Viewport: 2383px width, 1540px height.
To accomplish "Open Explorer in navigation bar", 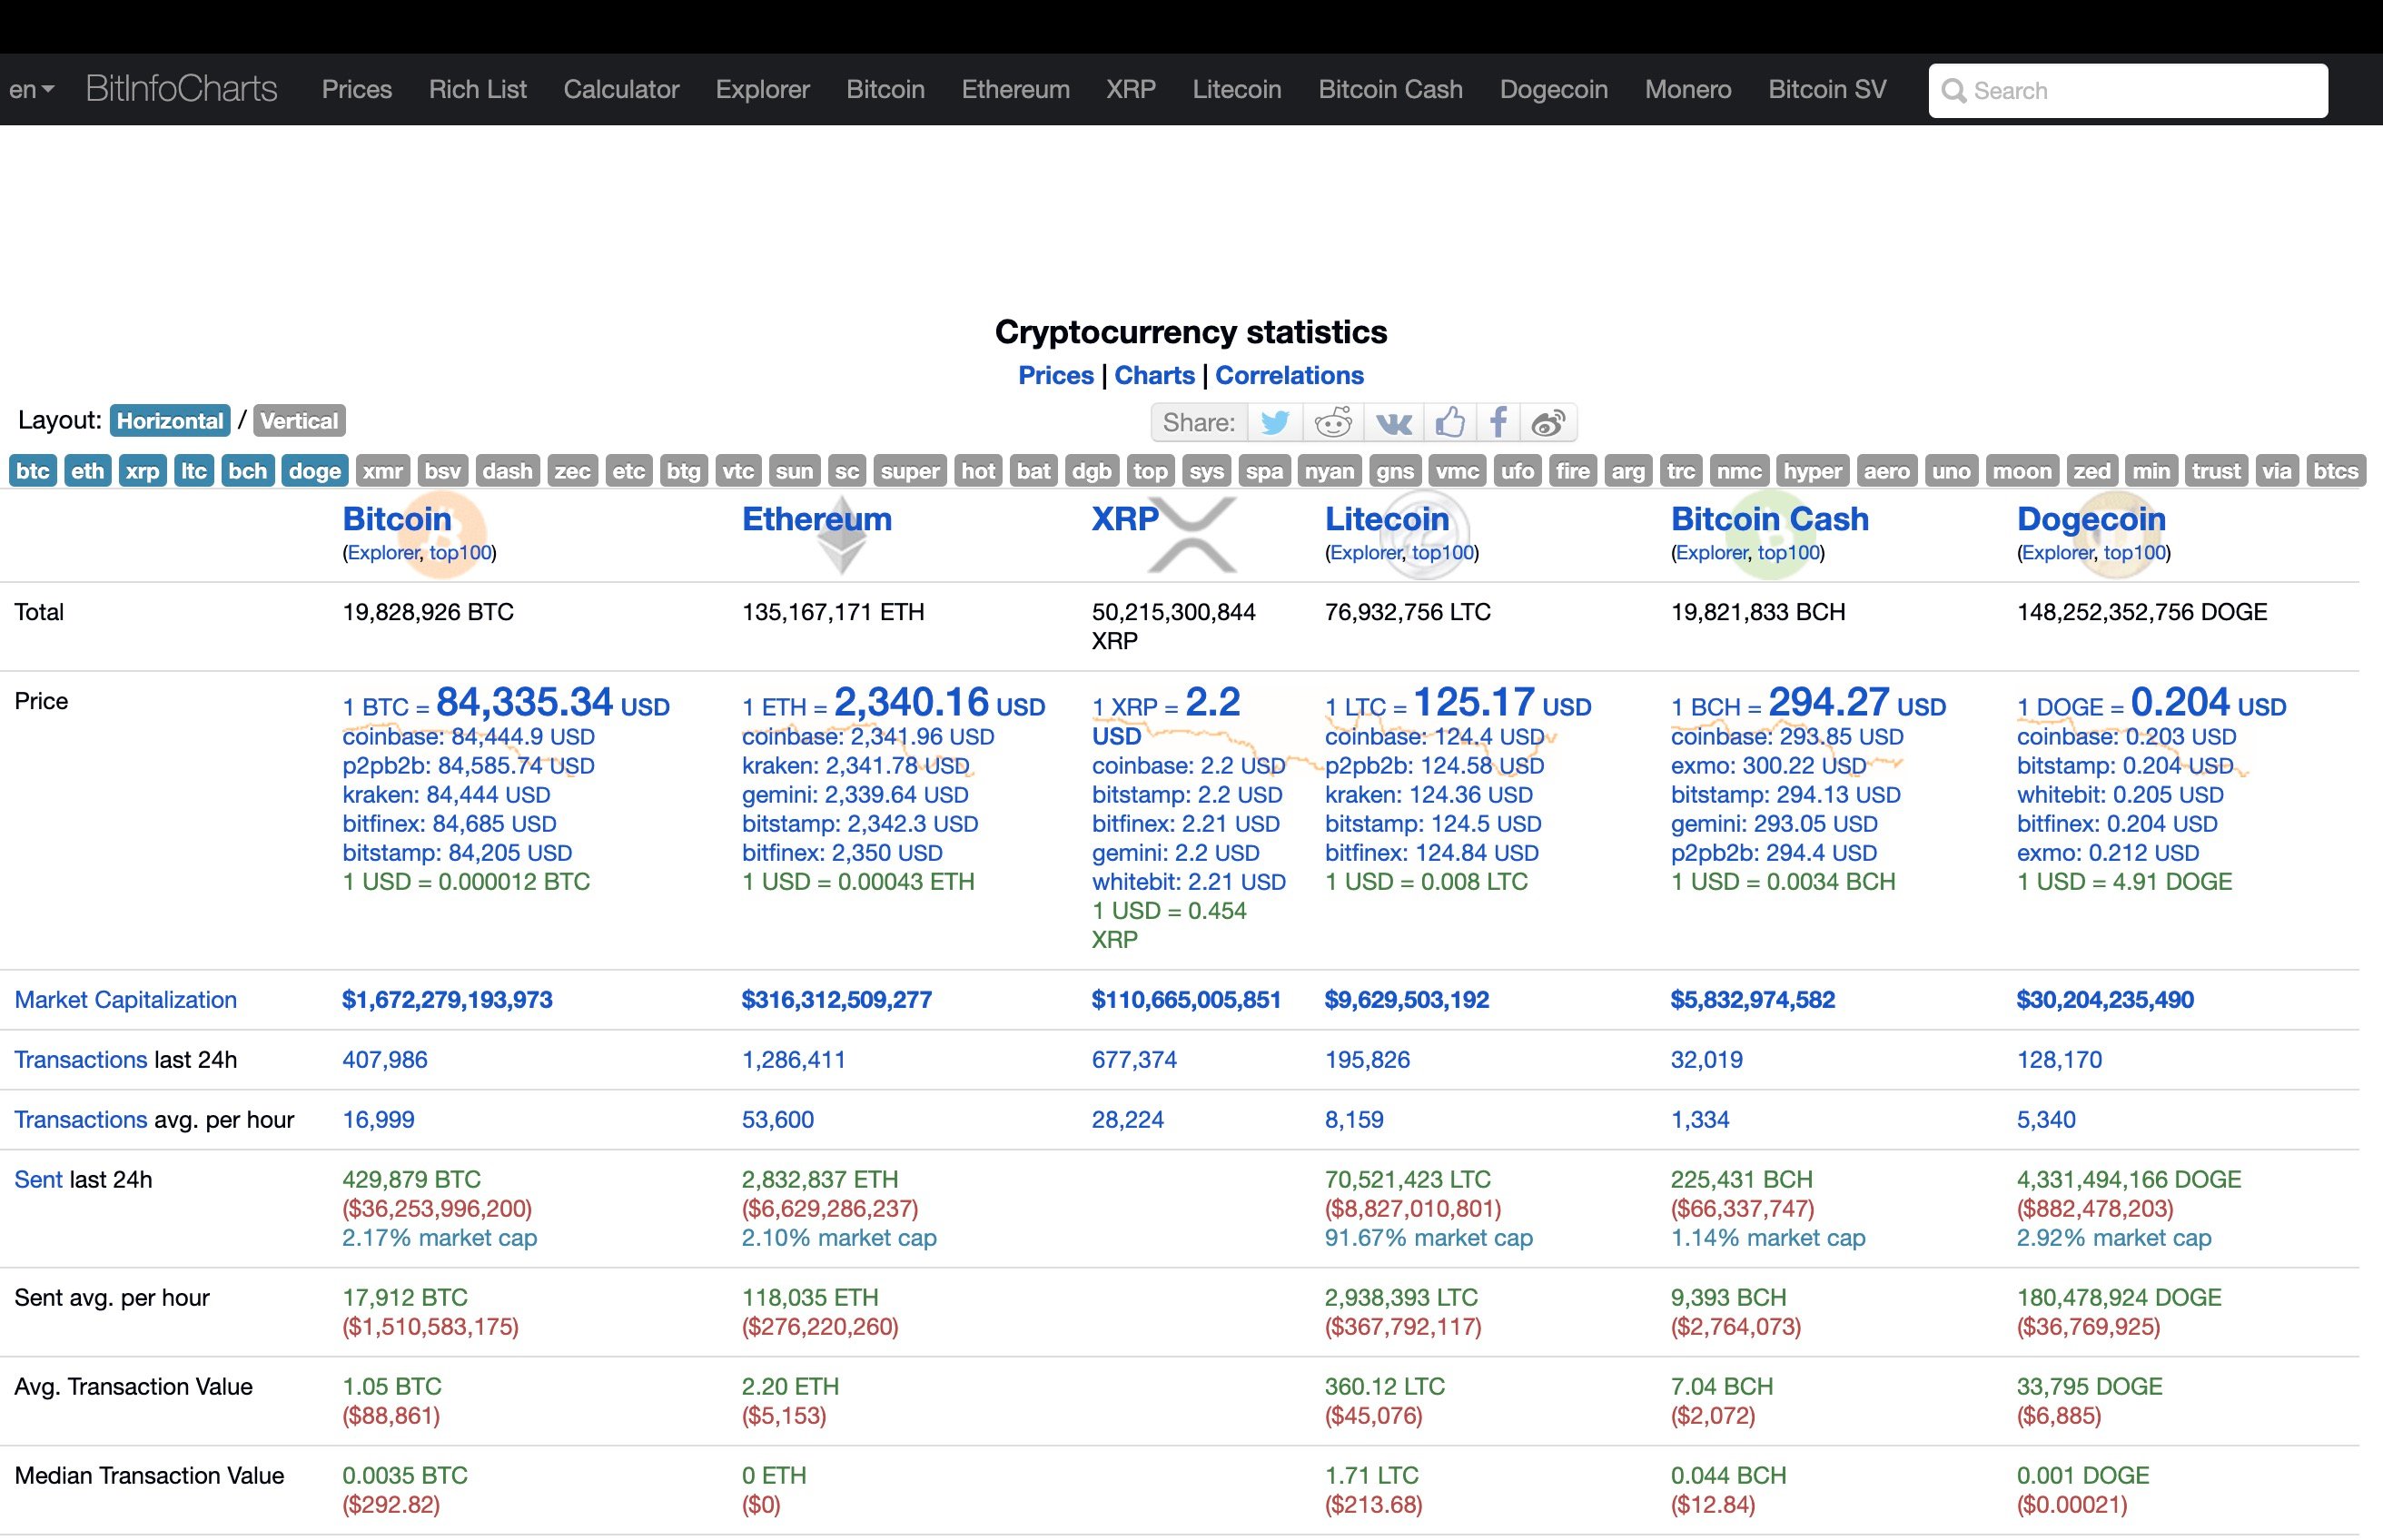I will pos(763,90).
